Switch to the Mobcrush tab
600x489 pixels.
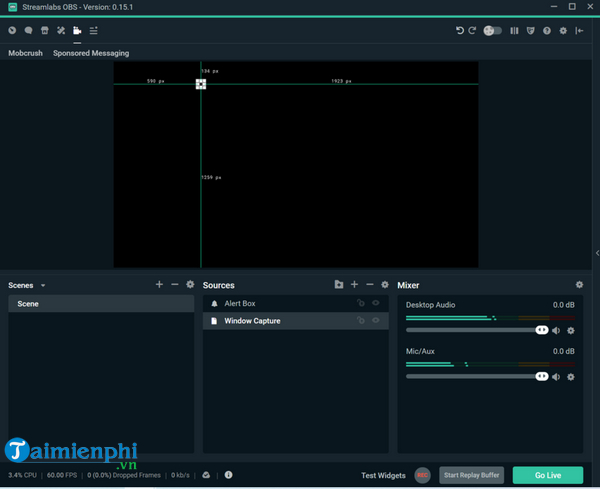point(25,53)
